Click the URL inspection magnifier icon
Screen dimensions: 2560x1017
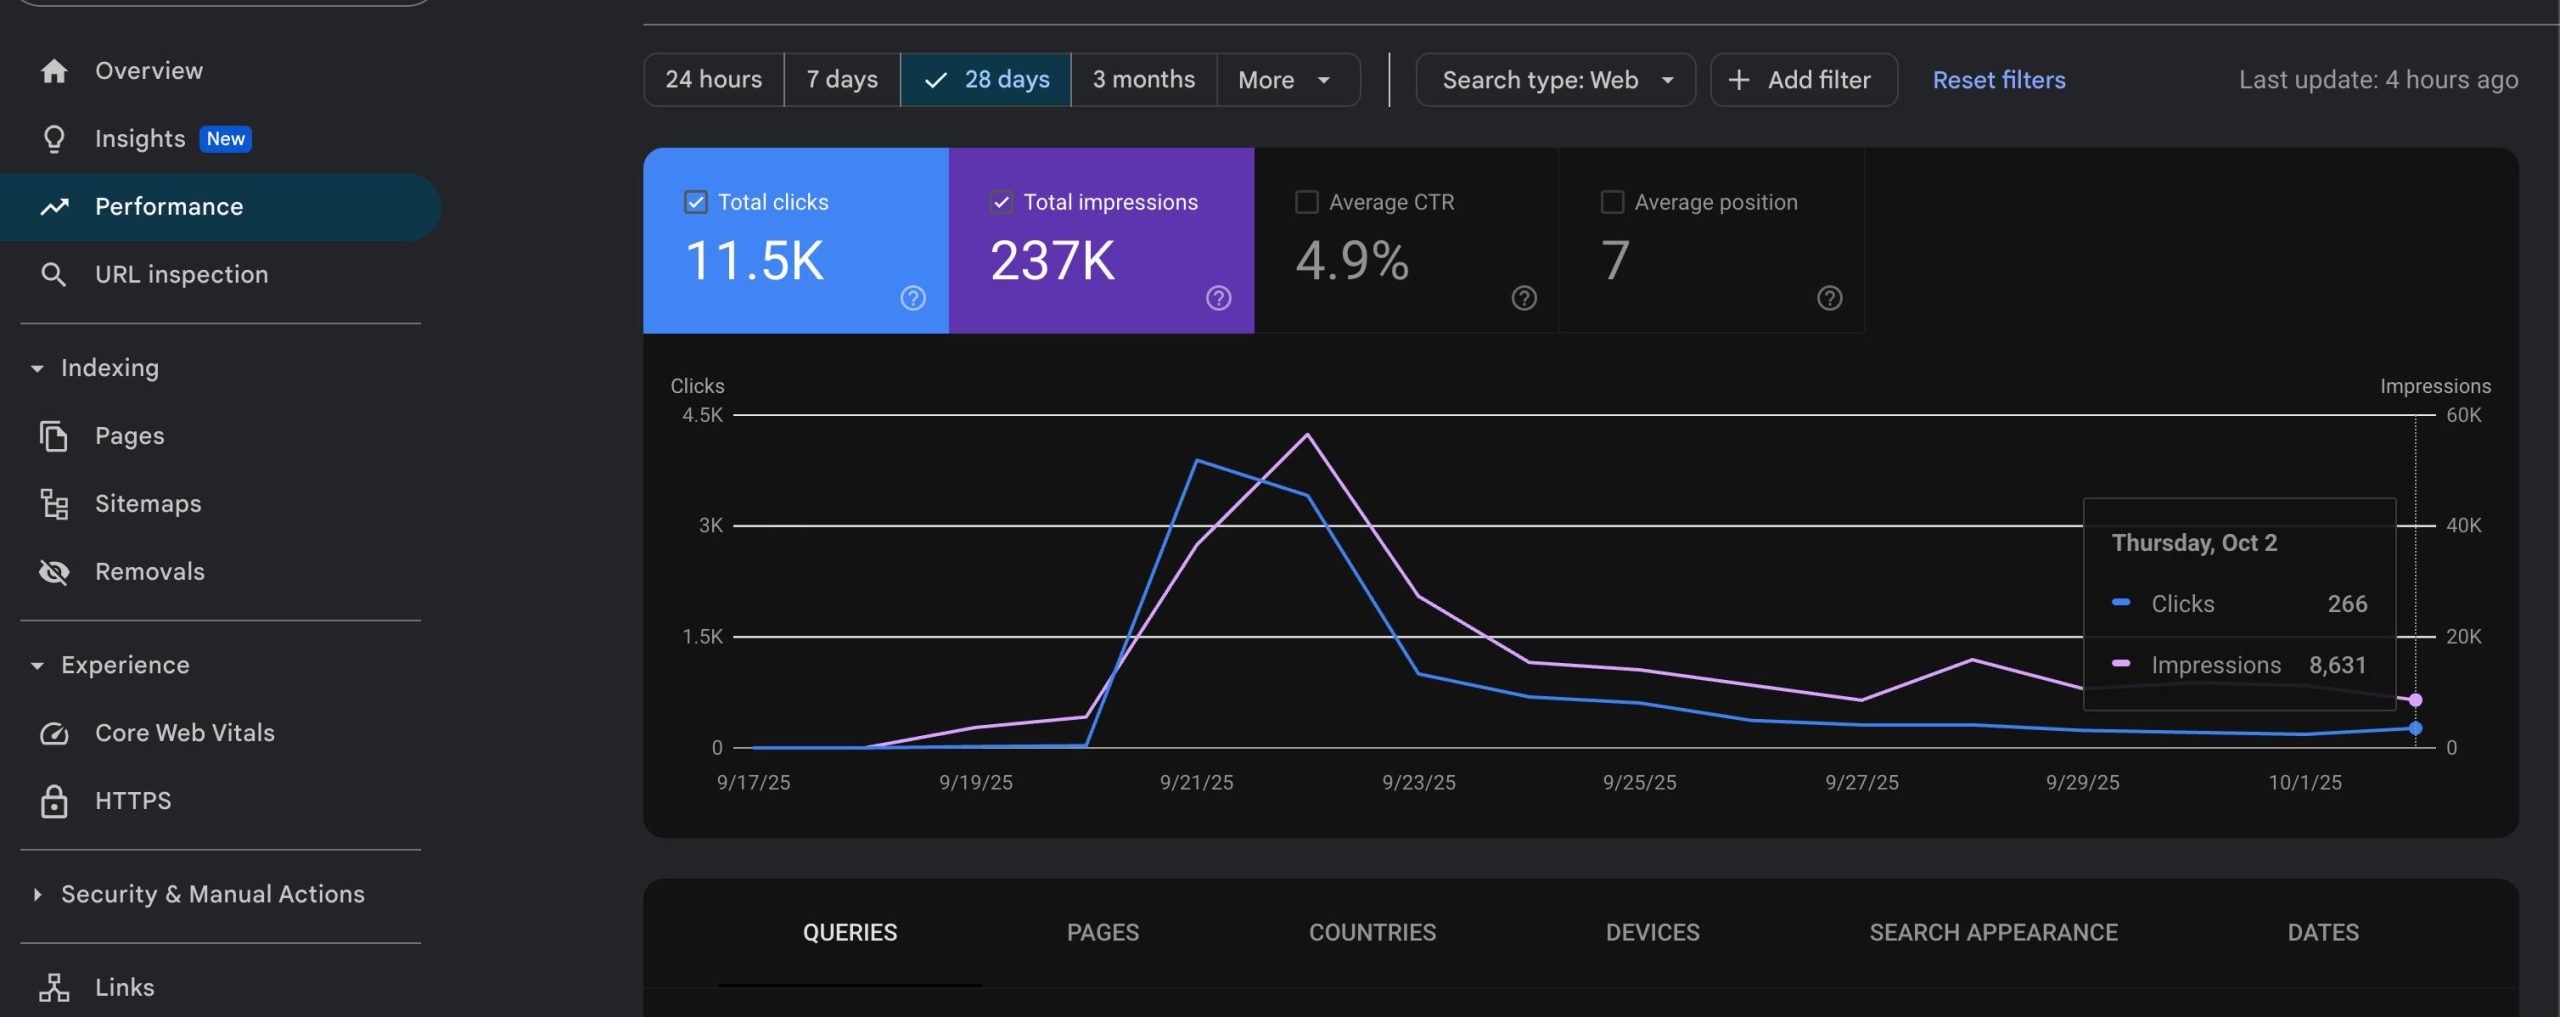click(x=54, y=275)
